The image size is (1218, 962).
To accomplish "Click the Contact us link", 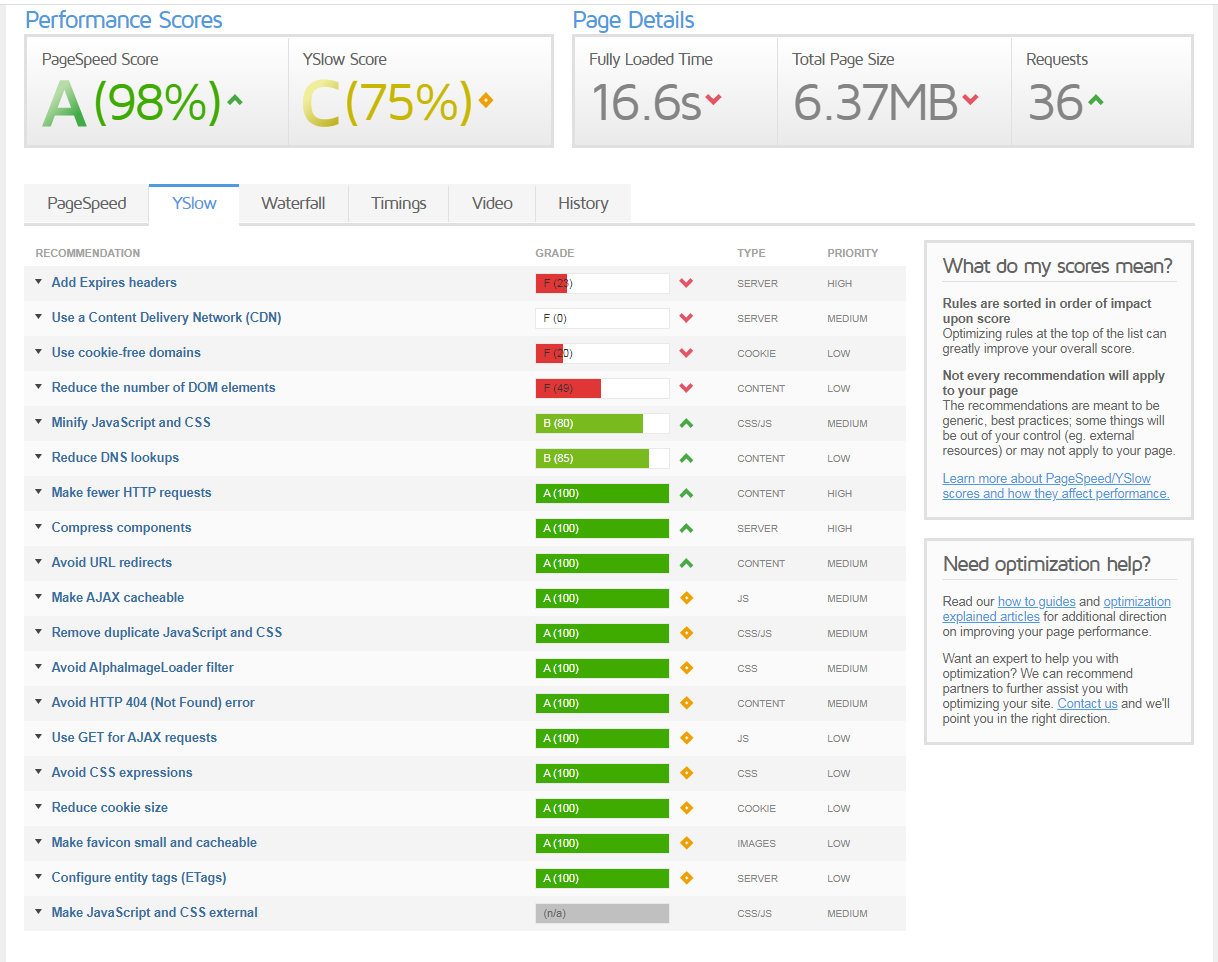I will pyautogui.click(x=1087, y=703).
